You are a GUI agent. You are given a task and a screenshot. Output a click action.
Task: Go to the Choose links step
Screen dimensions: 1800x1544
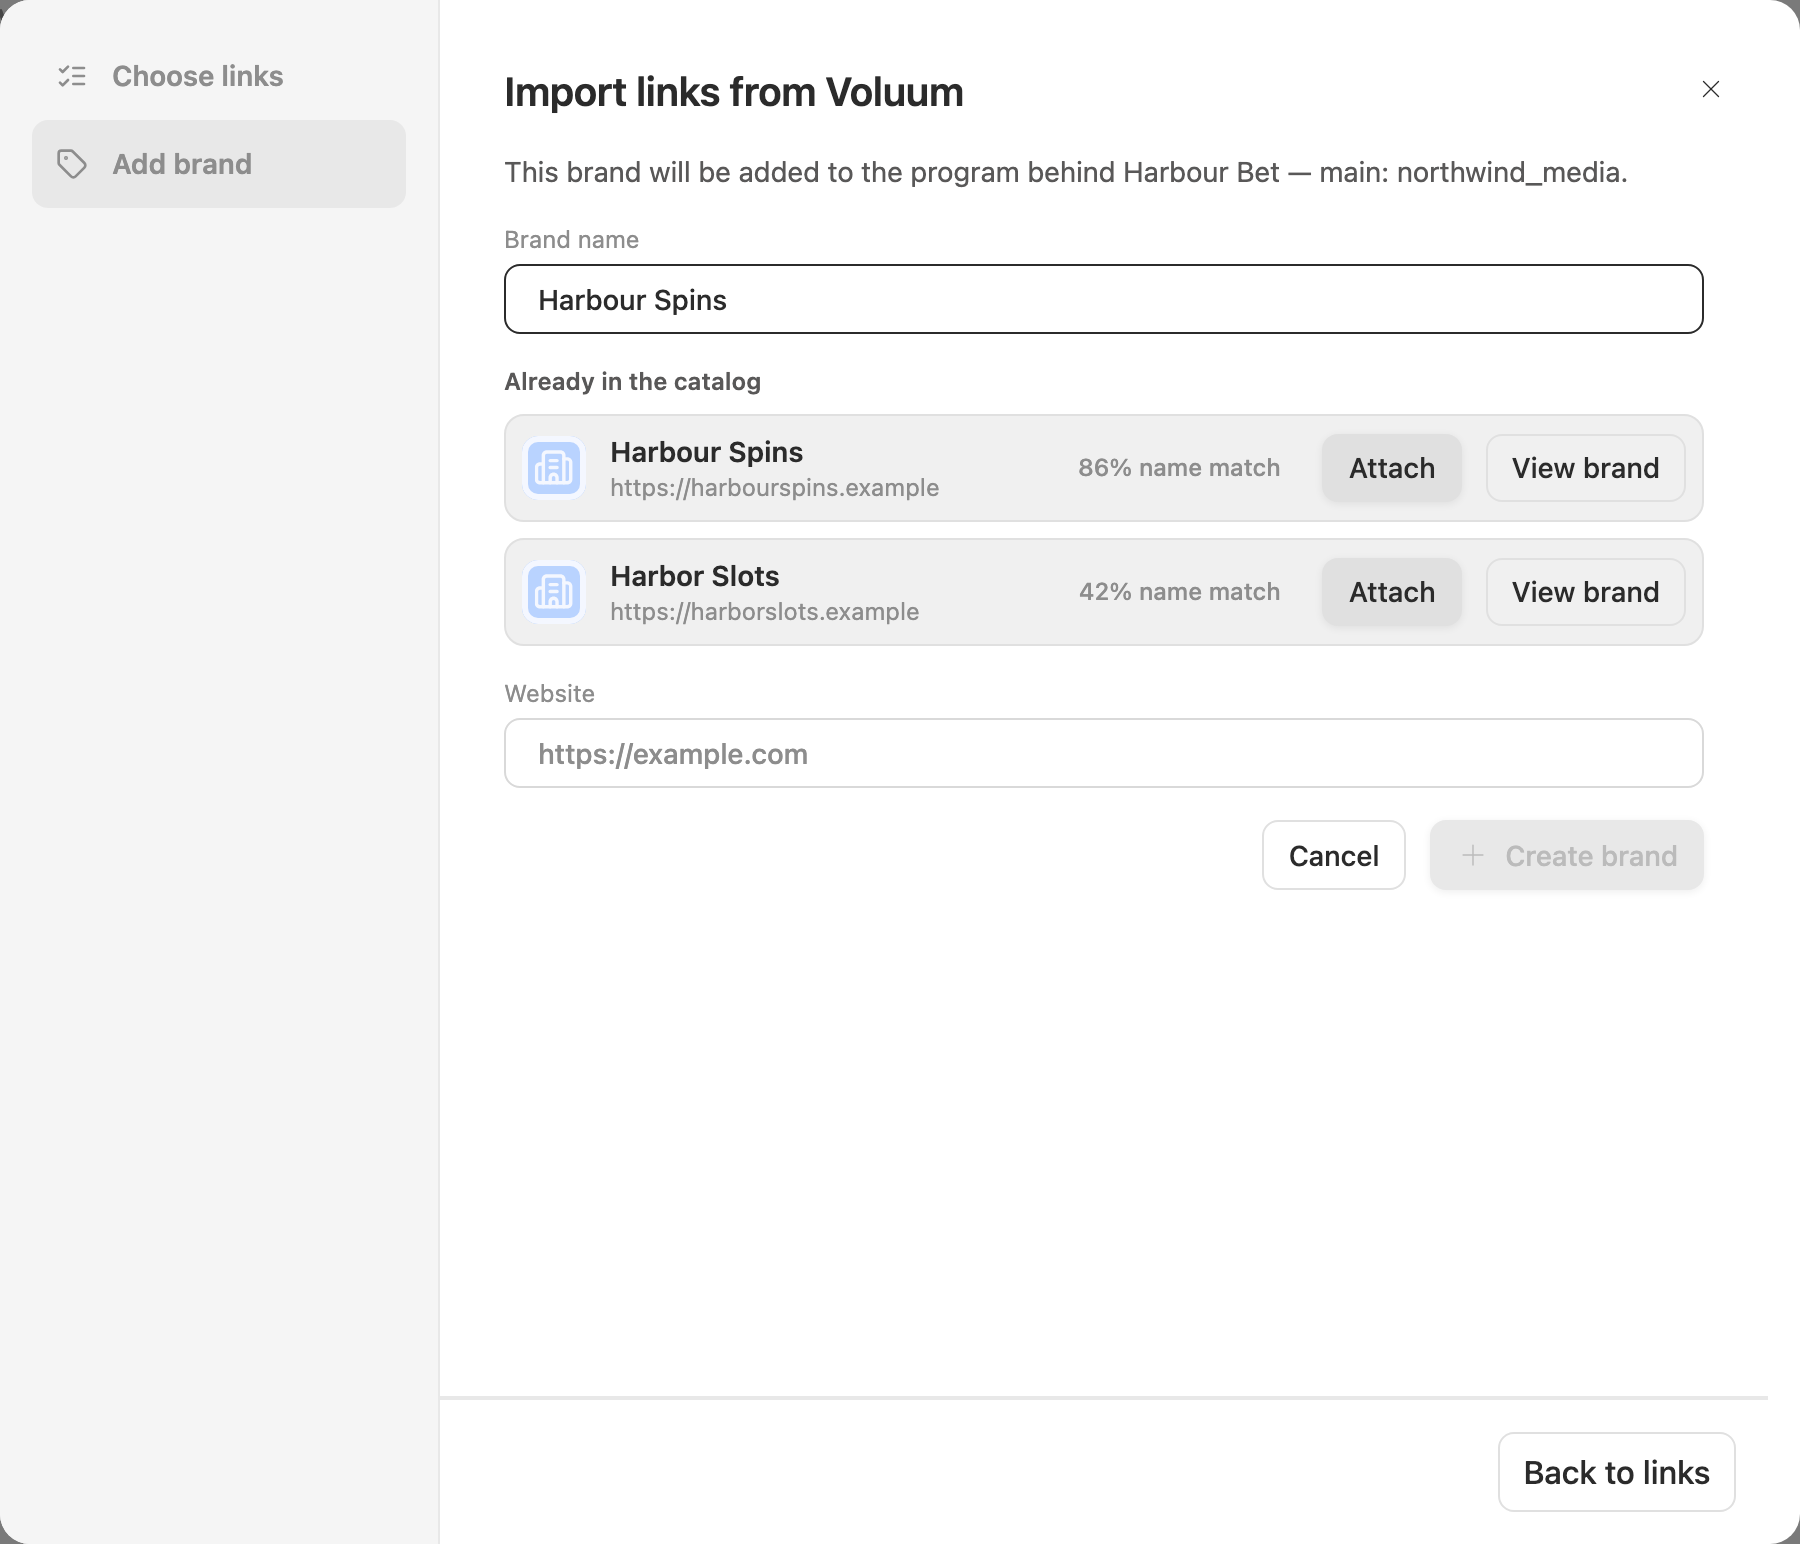(x=219, y=76)
